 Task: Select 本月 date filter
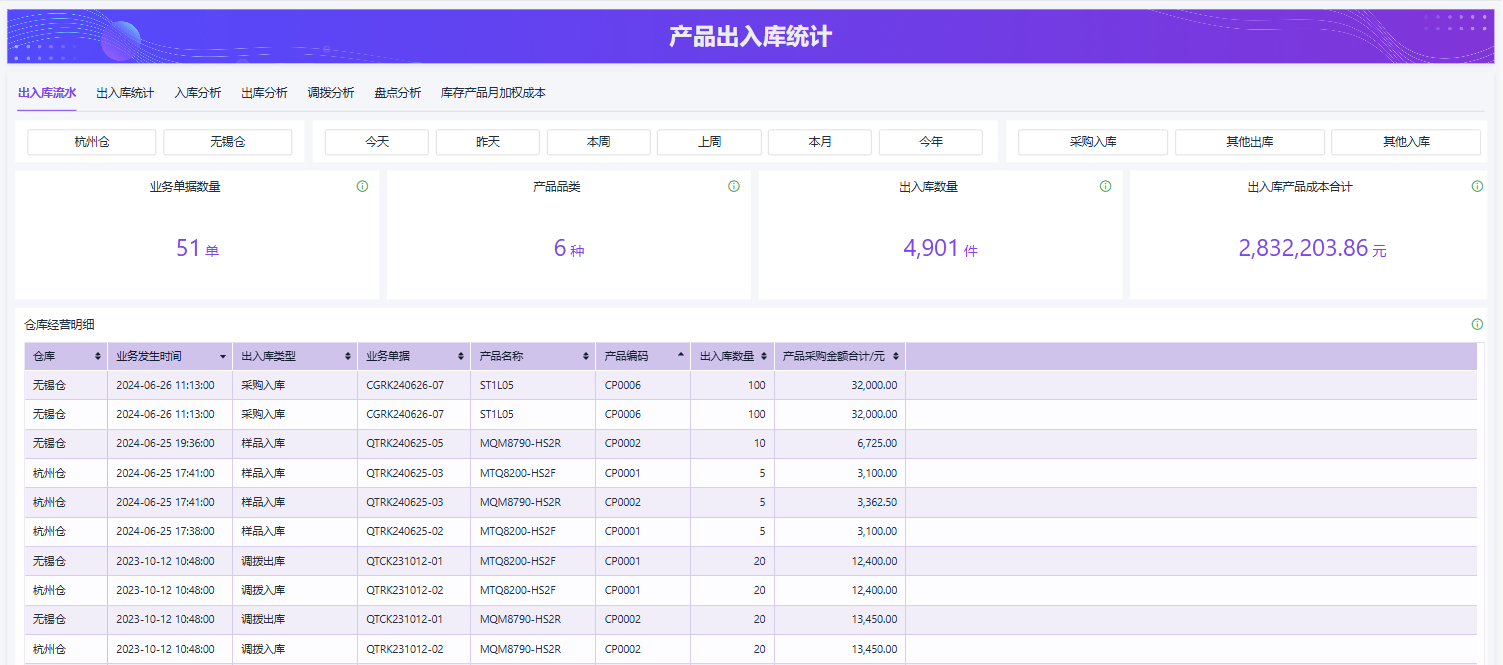[x=820, y=142]
